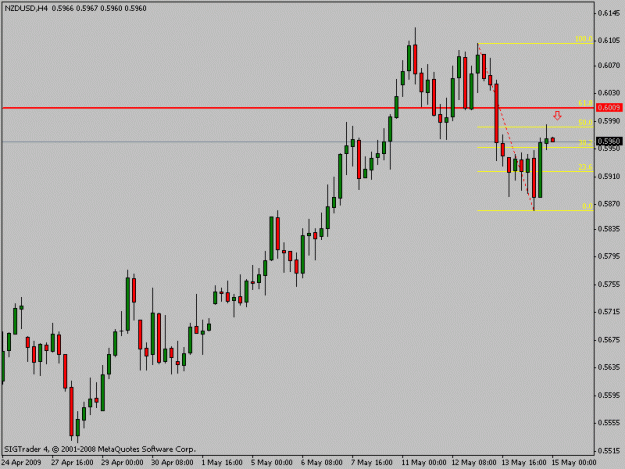This screenshot has width=625, height=469.
Task: Select the dotted red Fibonacci trend line
Action: (506, 127)
